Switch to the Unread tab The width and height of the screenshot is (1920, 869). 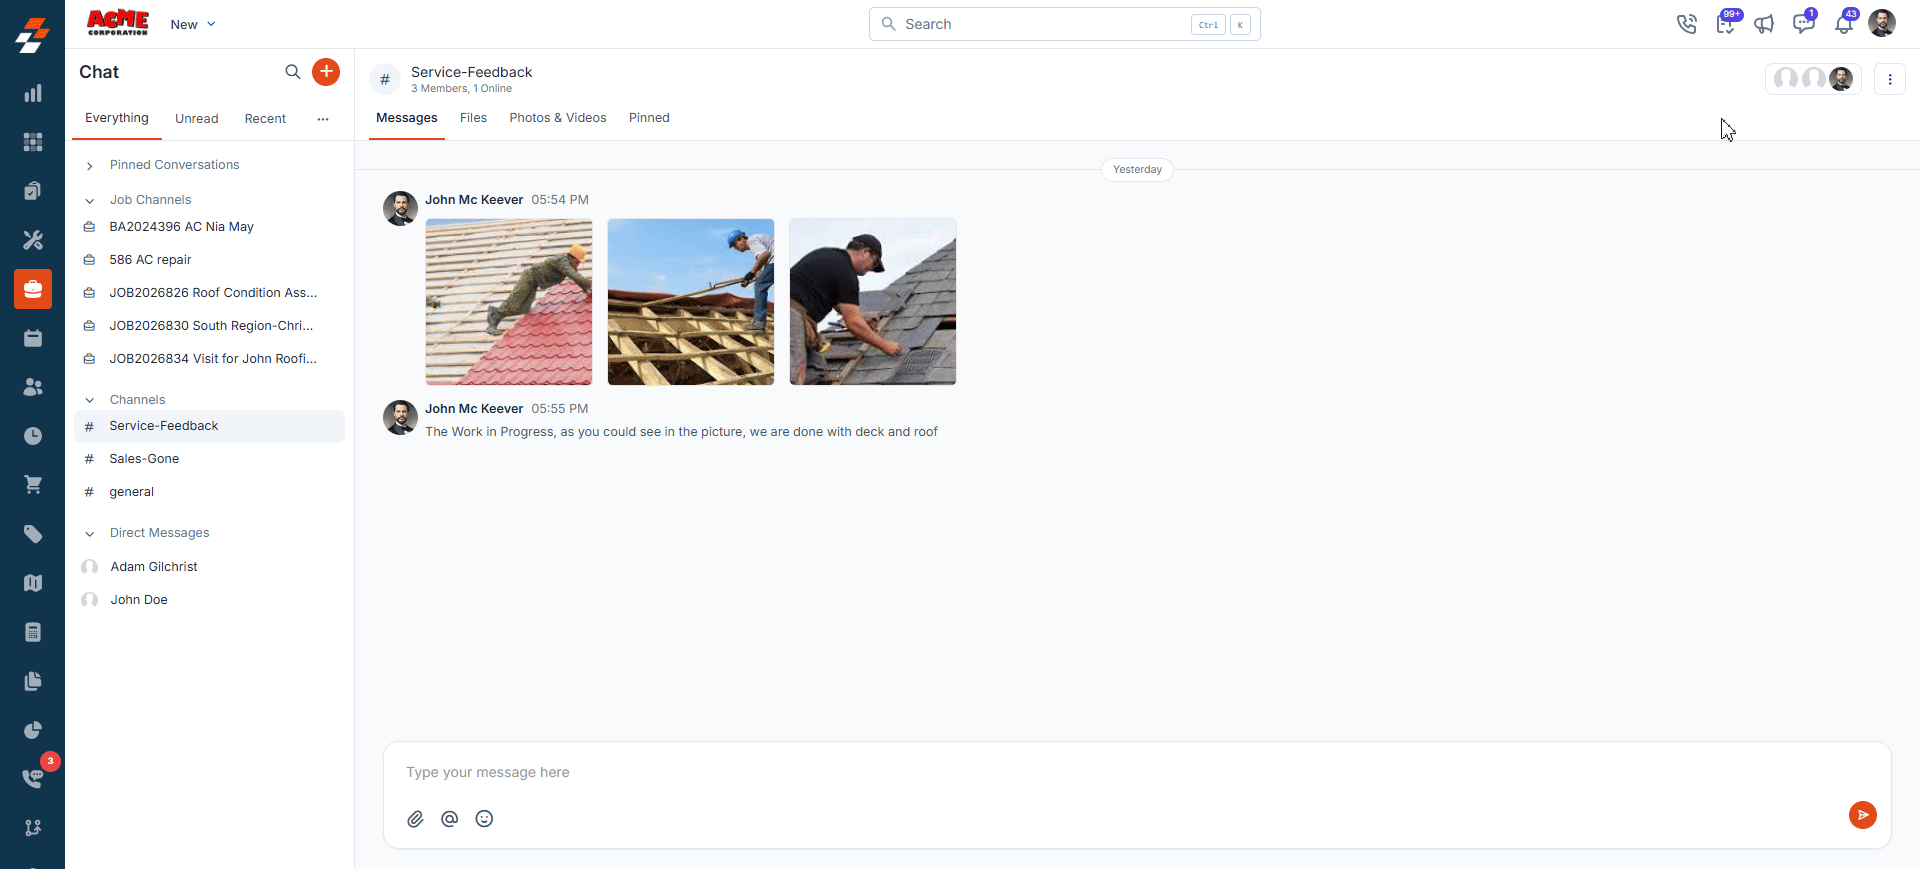click(x=197, y=119)
